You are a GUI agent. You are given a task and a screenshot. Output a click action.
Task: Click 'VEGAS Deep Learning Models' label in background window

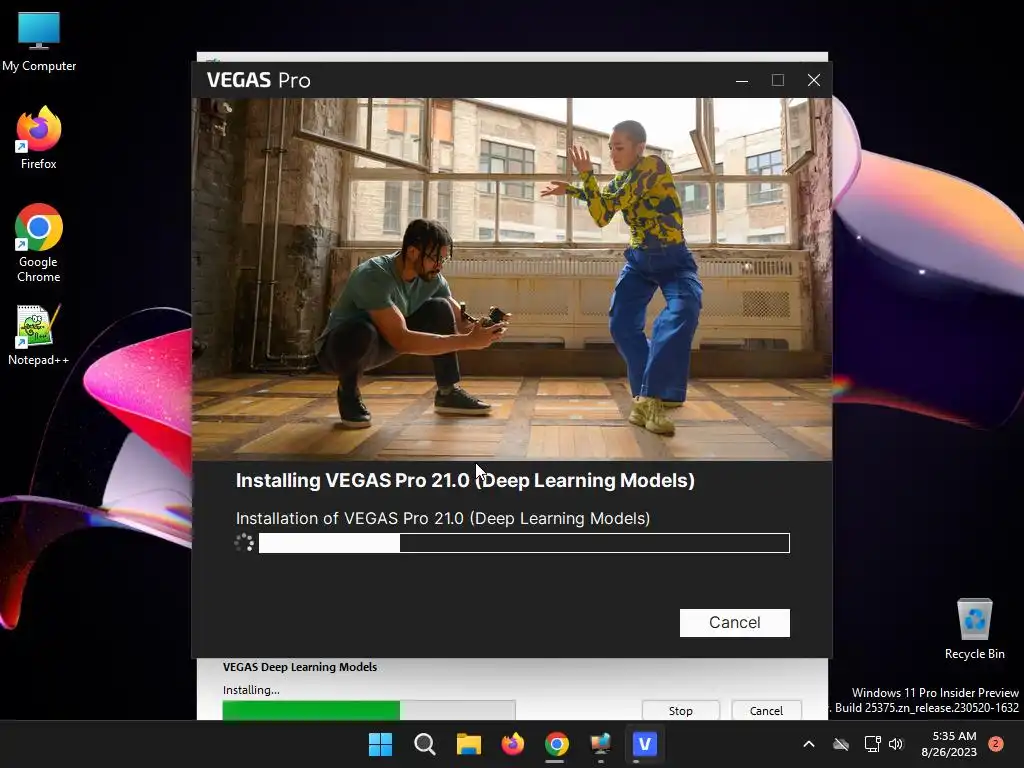point(300,667)
